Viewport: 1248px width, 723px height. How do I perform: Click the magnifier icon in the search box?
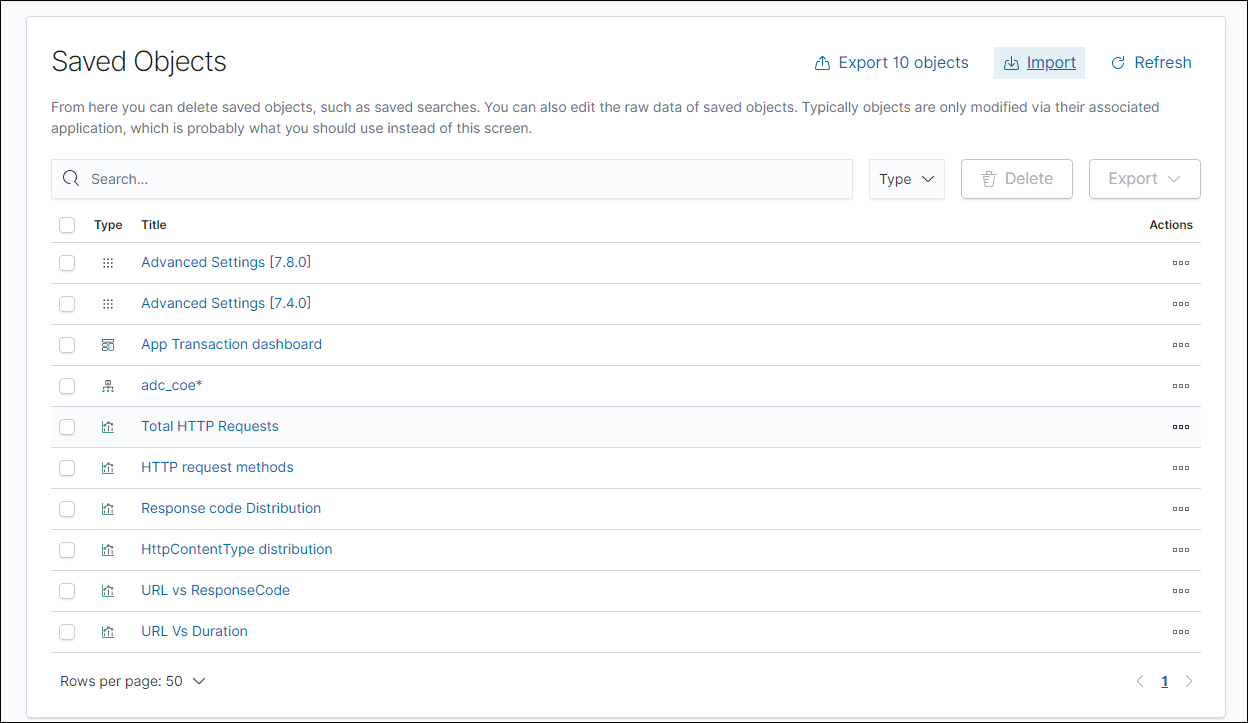71,179
